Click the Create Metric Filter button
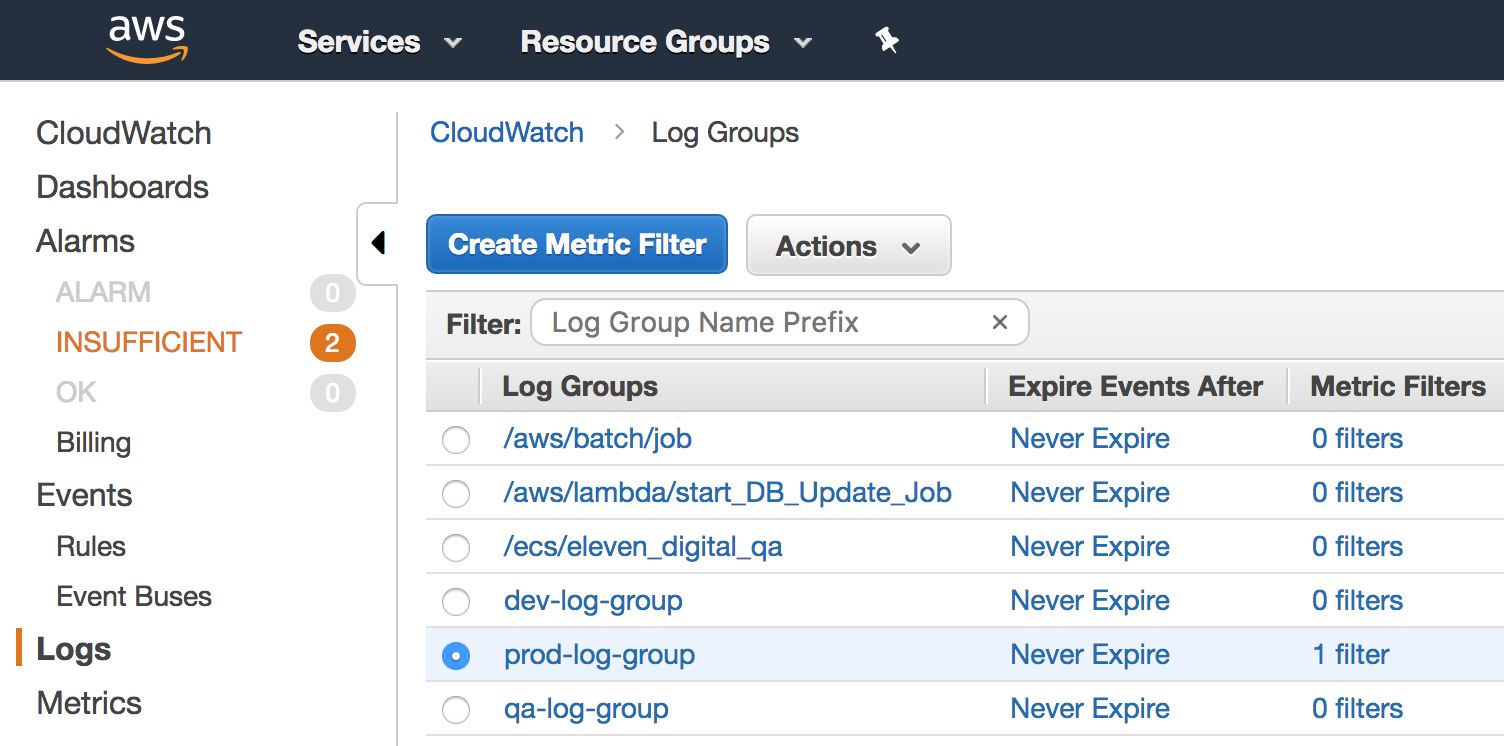This screenshot has width=1504, height=746. click(x=577, y=245)
